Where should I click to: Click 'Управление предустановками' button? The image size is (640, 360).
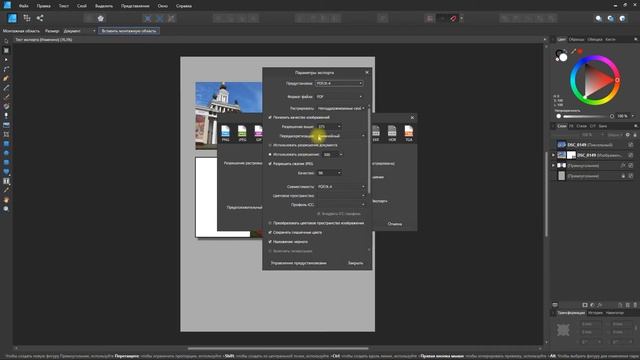tap(299, 263)
